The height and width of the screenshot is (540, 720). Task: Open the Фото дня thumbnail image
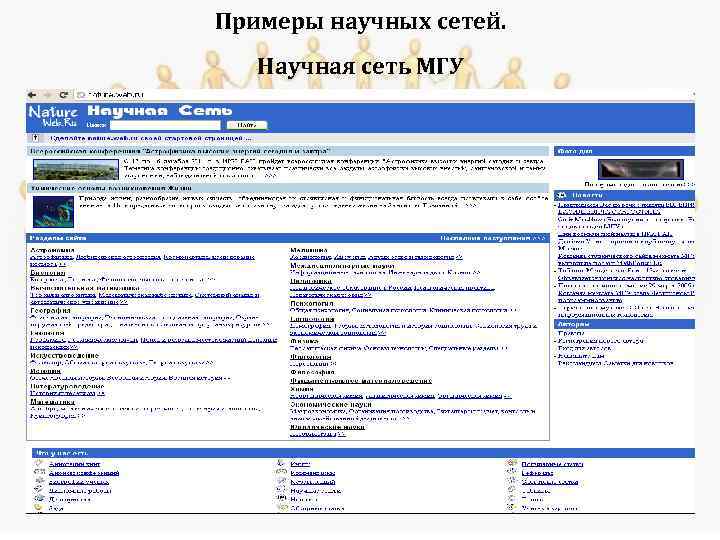coord(641,169)
